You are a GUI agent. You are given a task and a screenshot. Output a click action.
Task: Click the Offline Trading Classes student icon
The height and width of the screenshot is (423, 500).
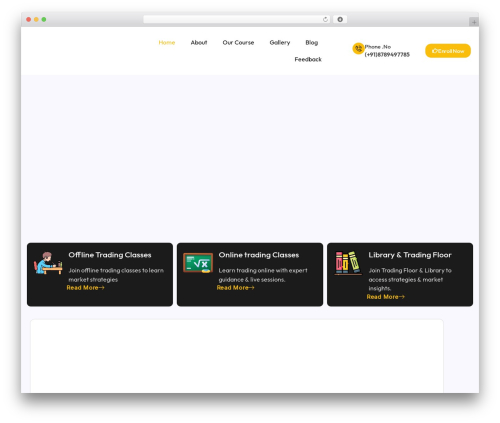point(48,263)
